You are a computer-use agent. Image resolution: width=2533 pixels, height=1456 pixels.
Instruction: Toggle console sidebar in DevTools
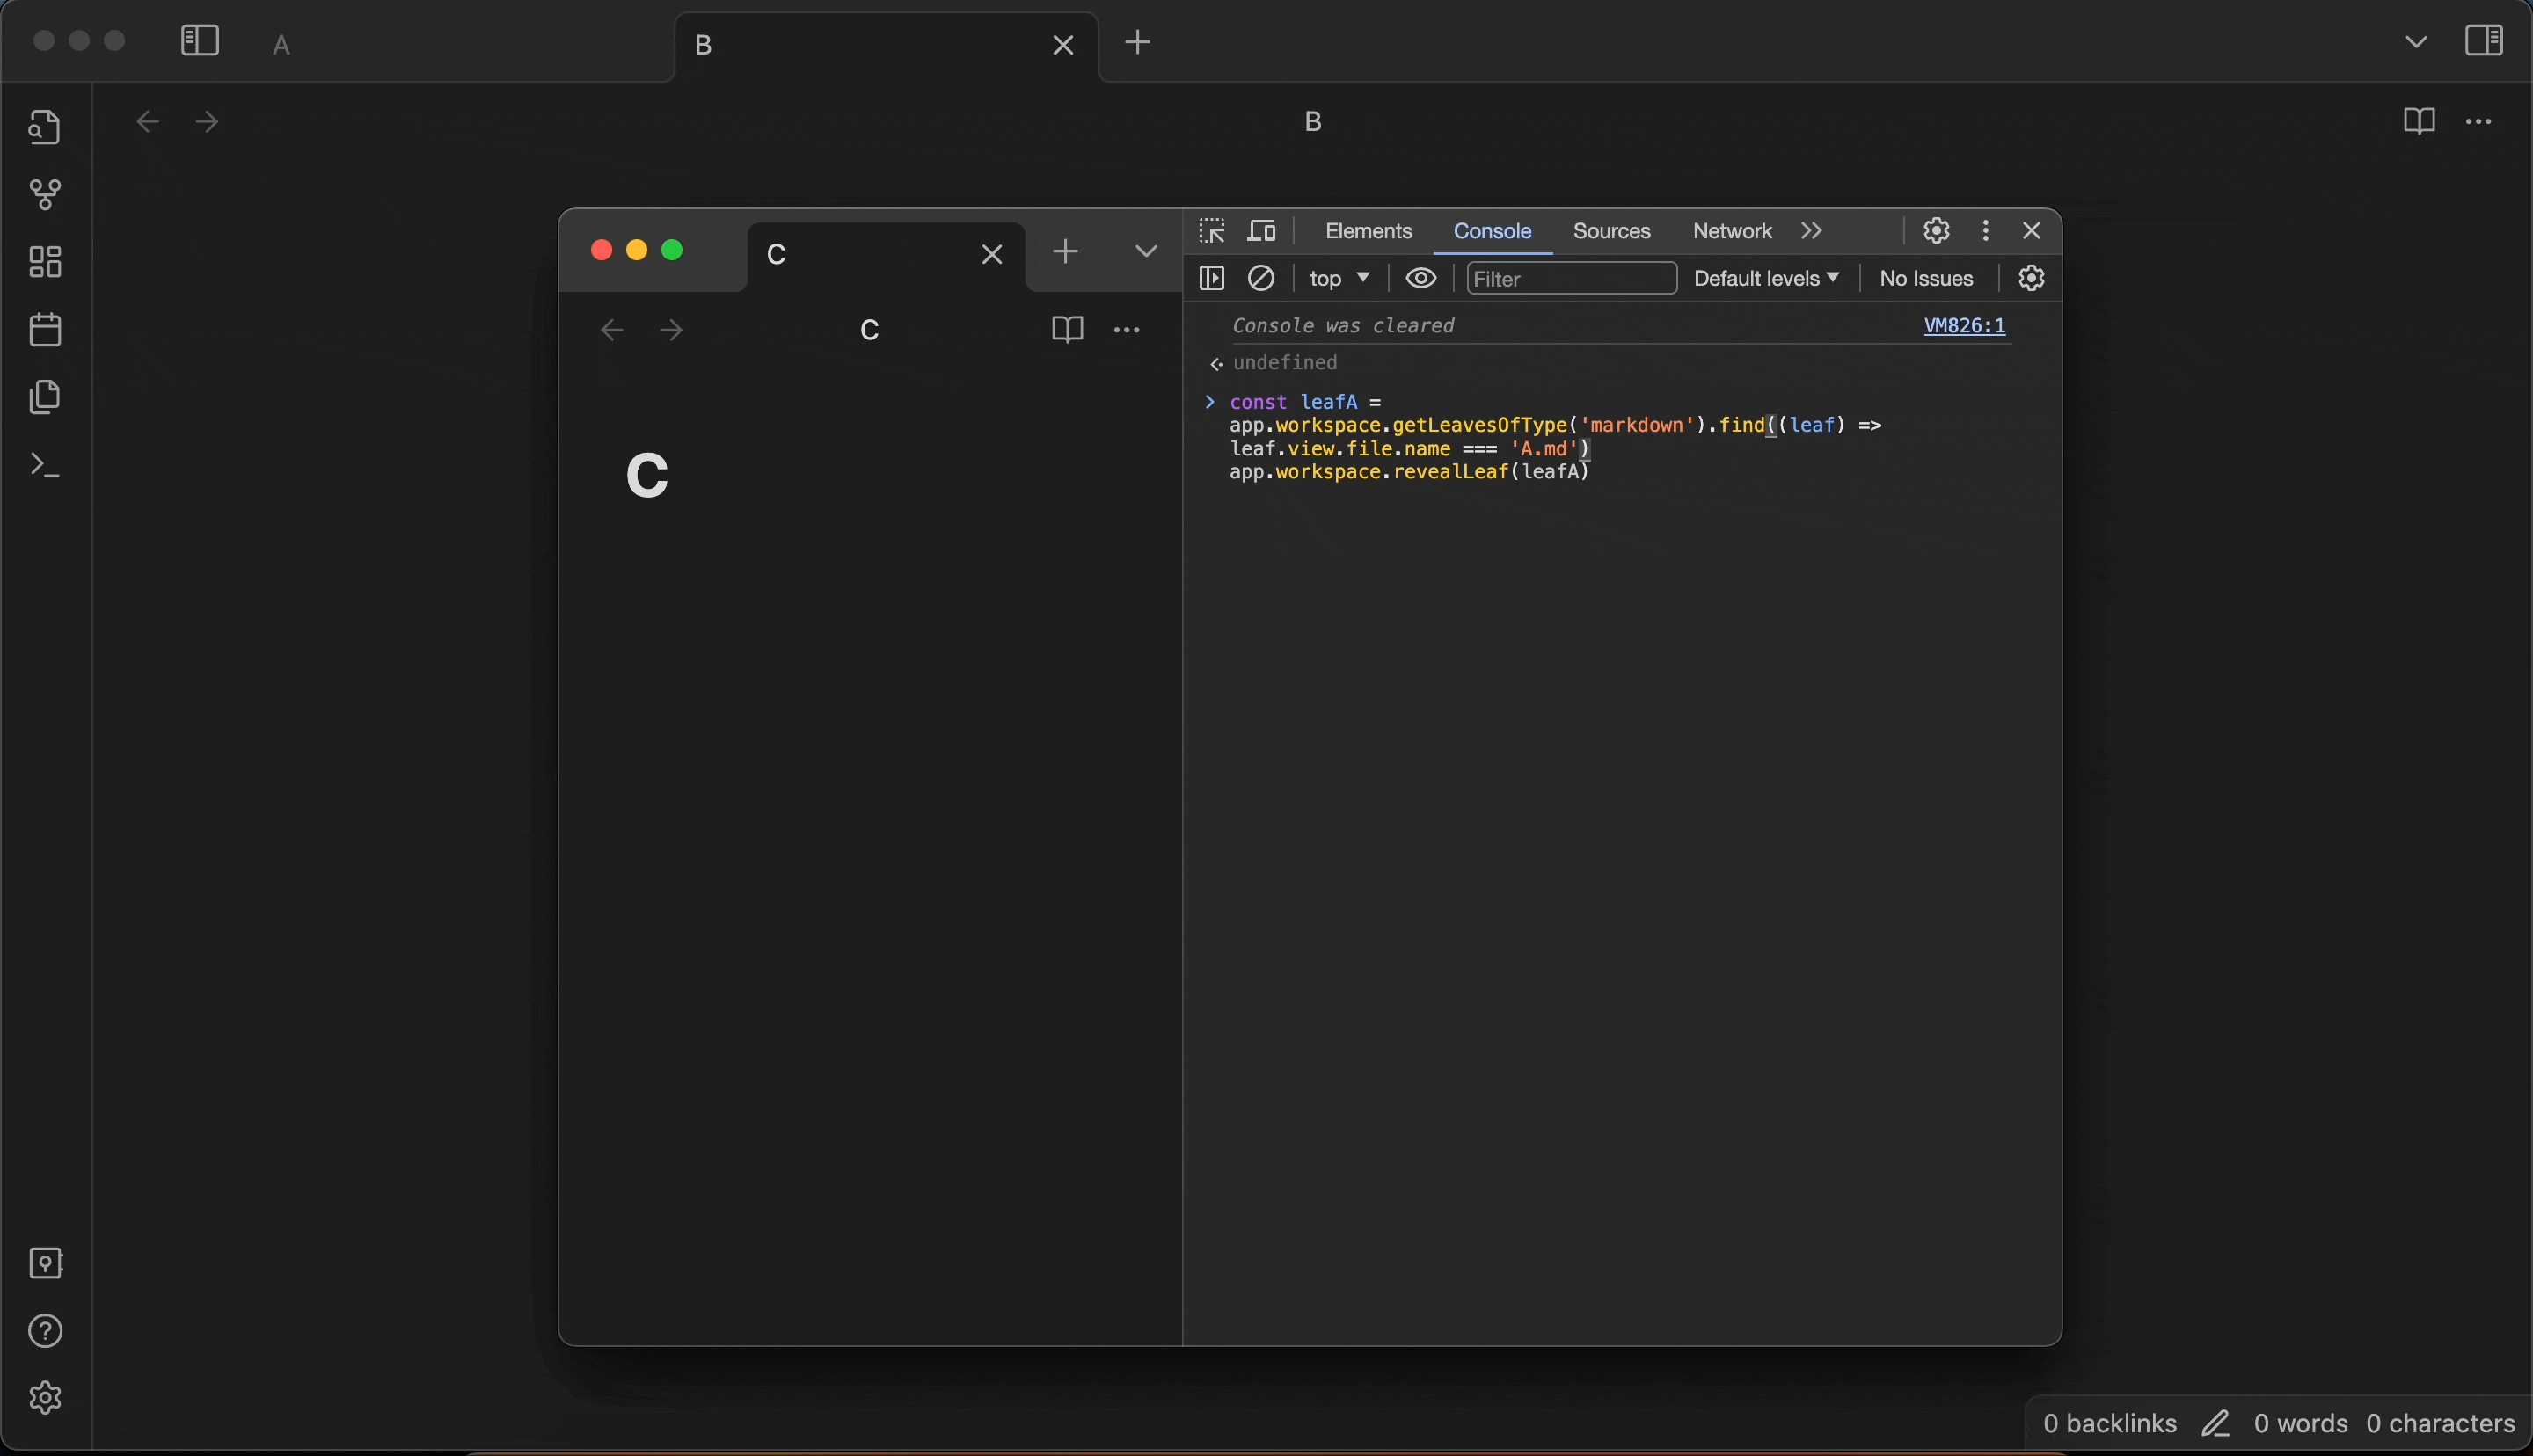click(1212, 279)
